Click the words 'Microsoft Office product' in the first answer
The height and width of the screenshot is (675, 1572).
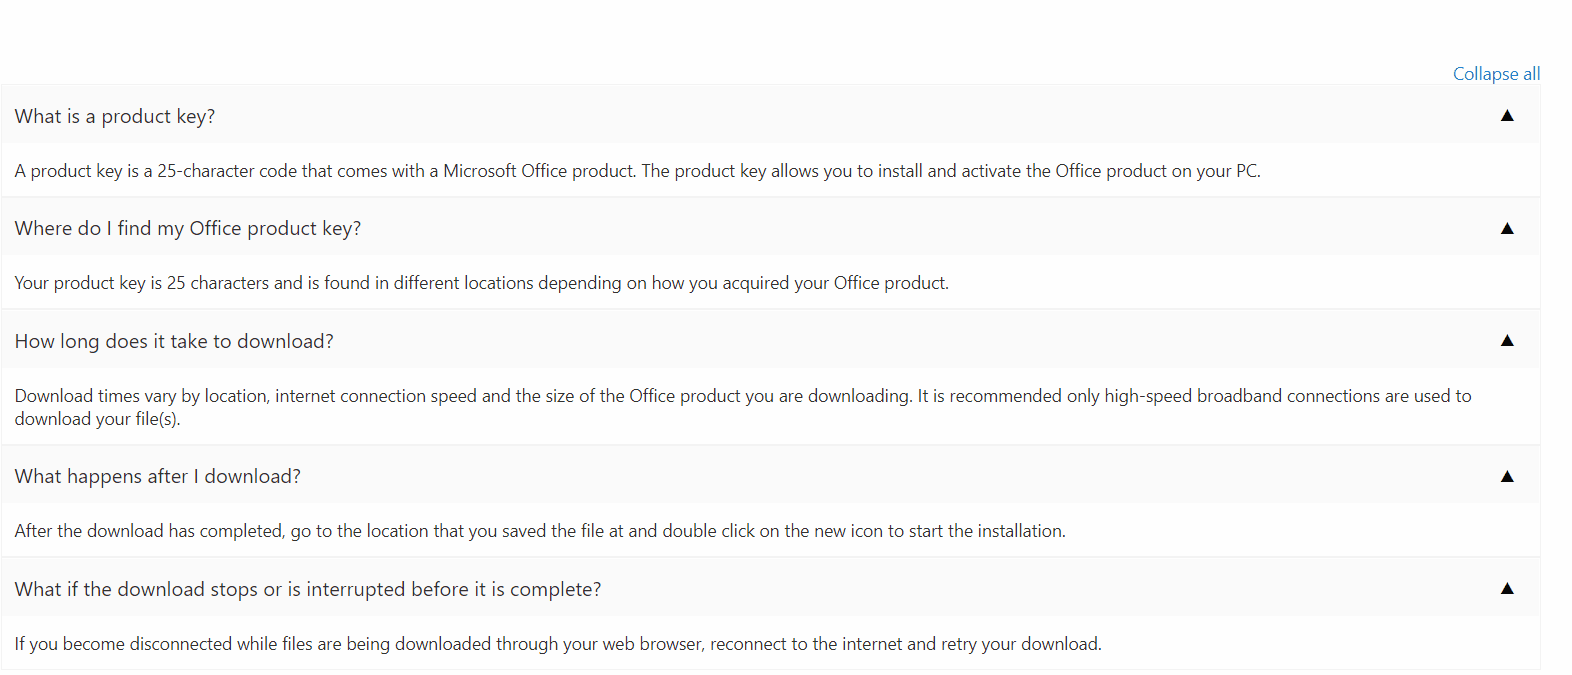[x=538, y=171]
